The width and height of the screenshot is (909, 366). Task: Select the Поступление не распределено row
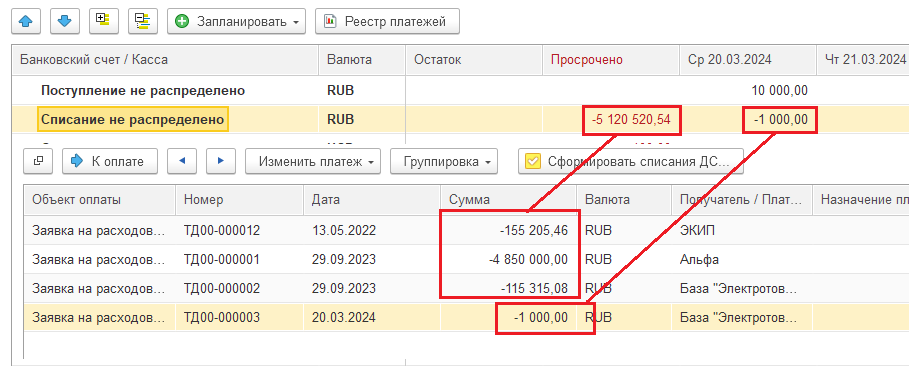[460, 90]
